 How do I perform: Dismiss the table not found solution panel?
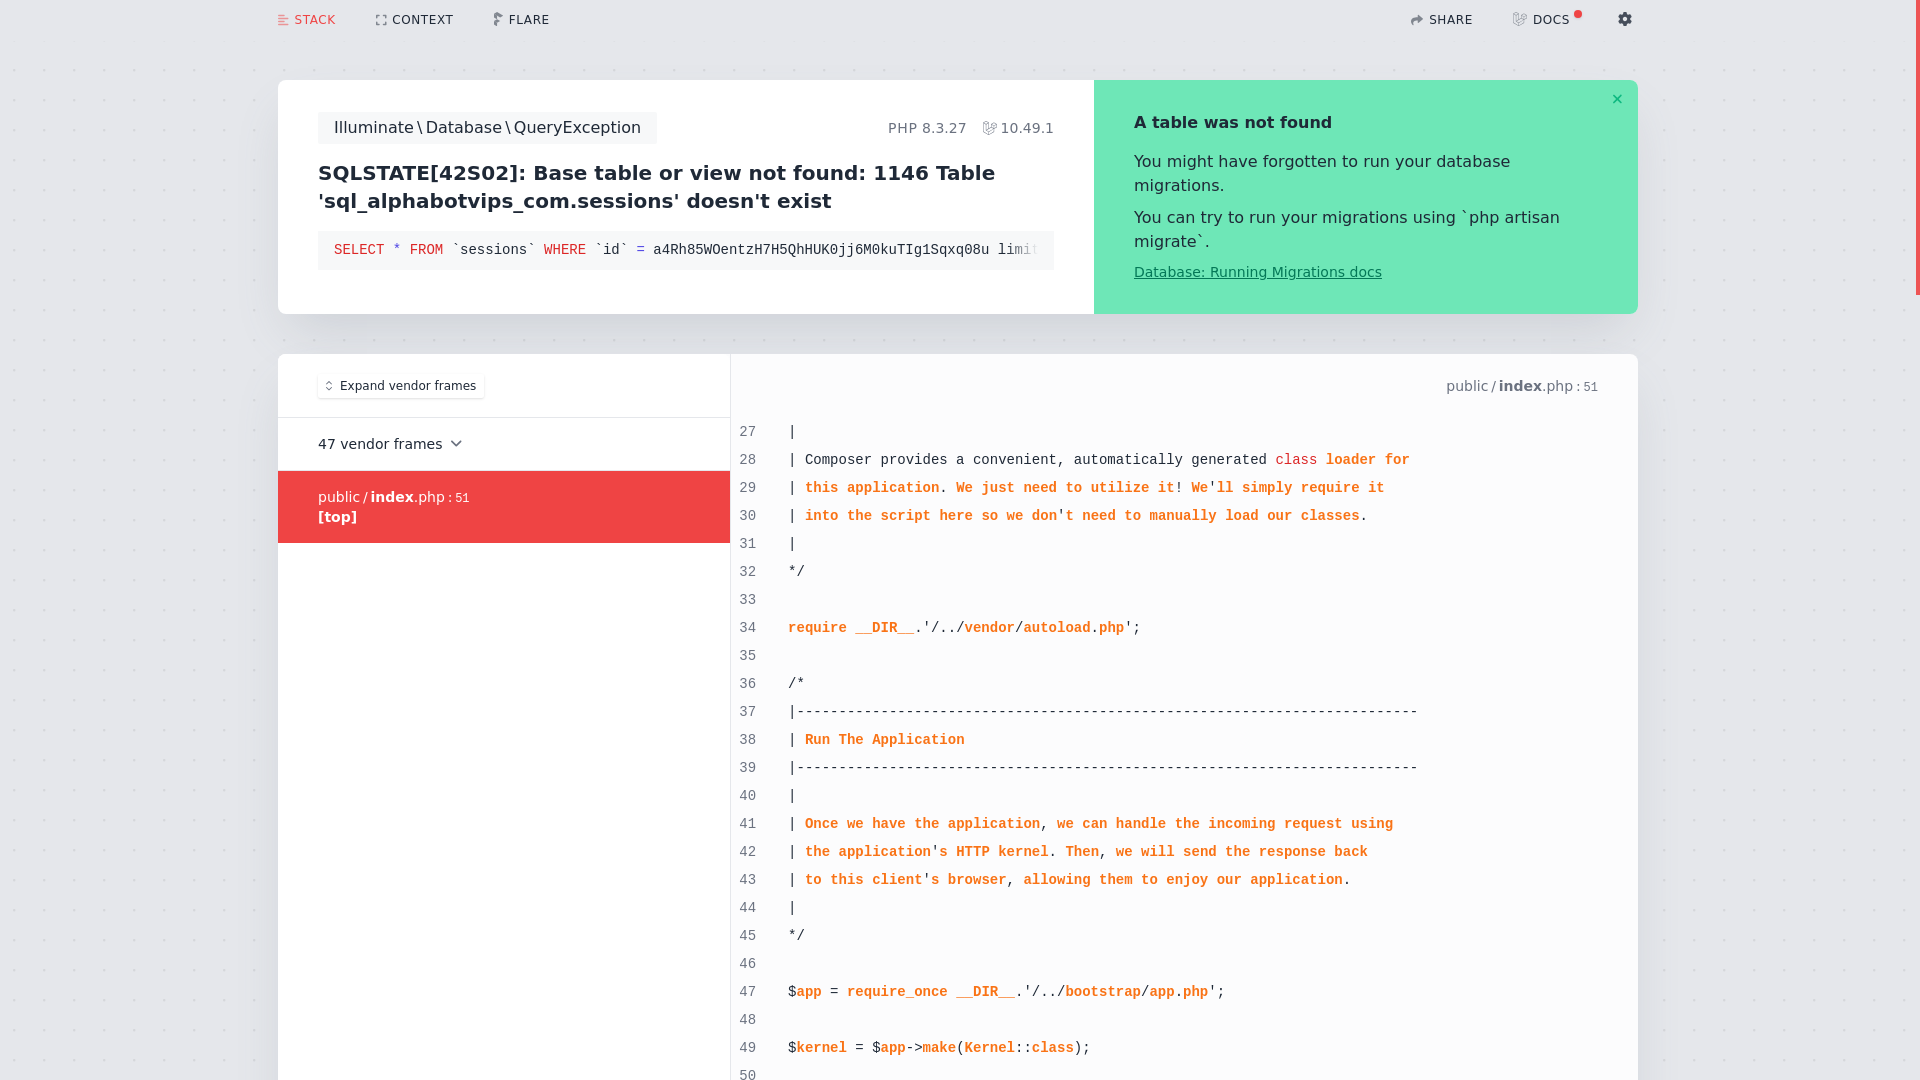(1617, 99)
